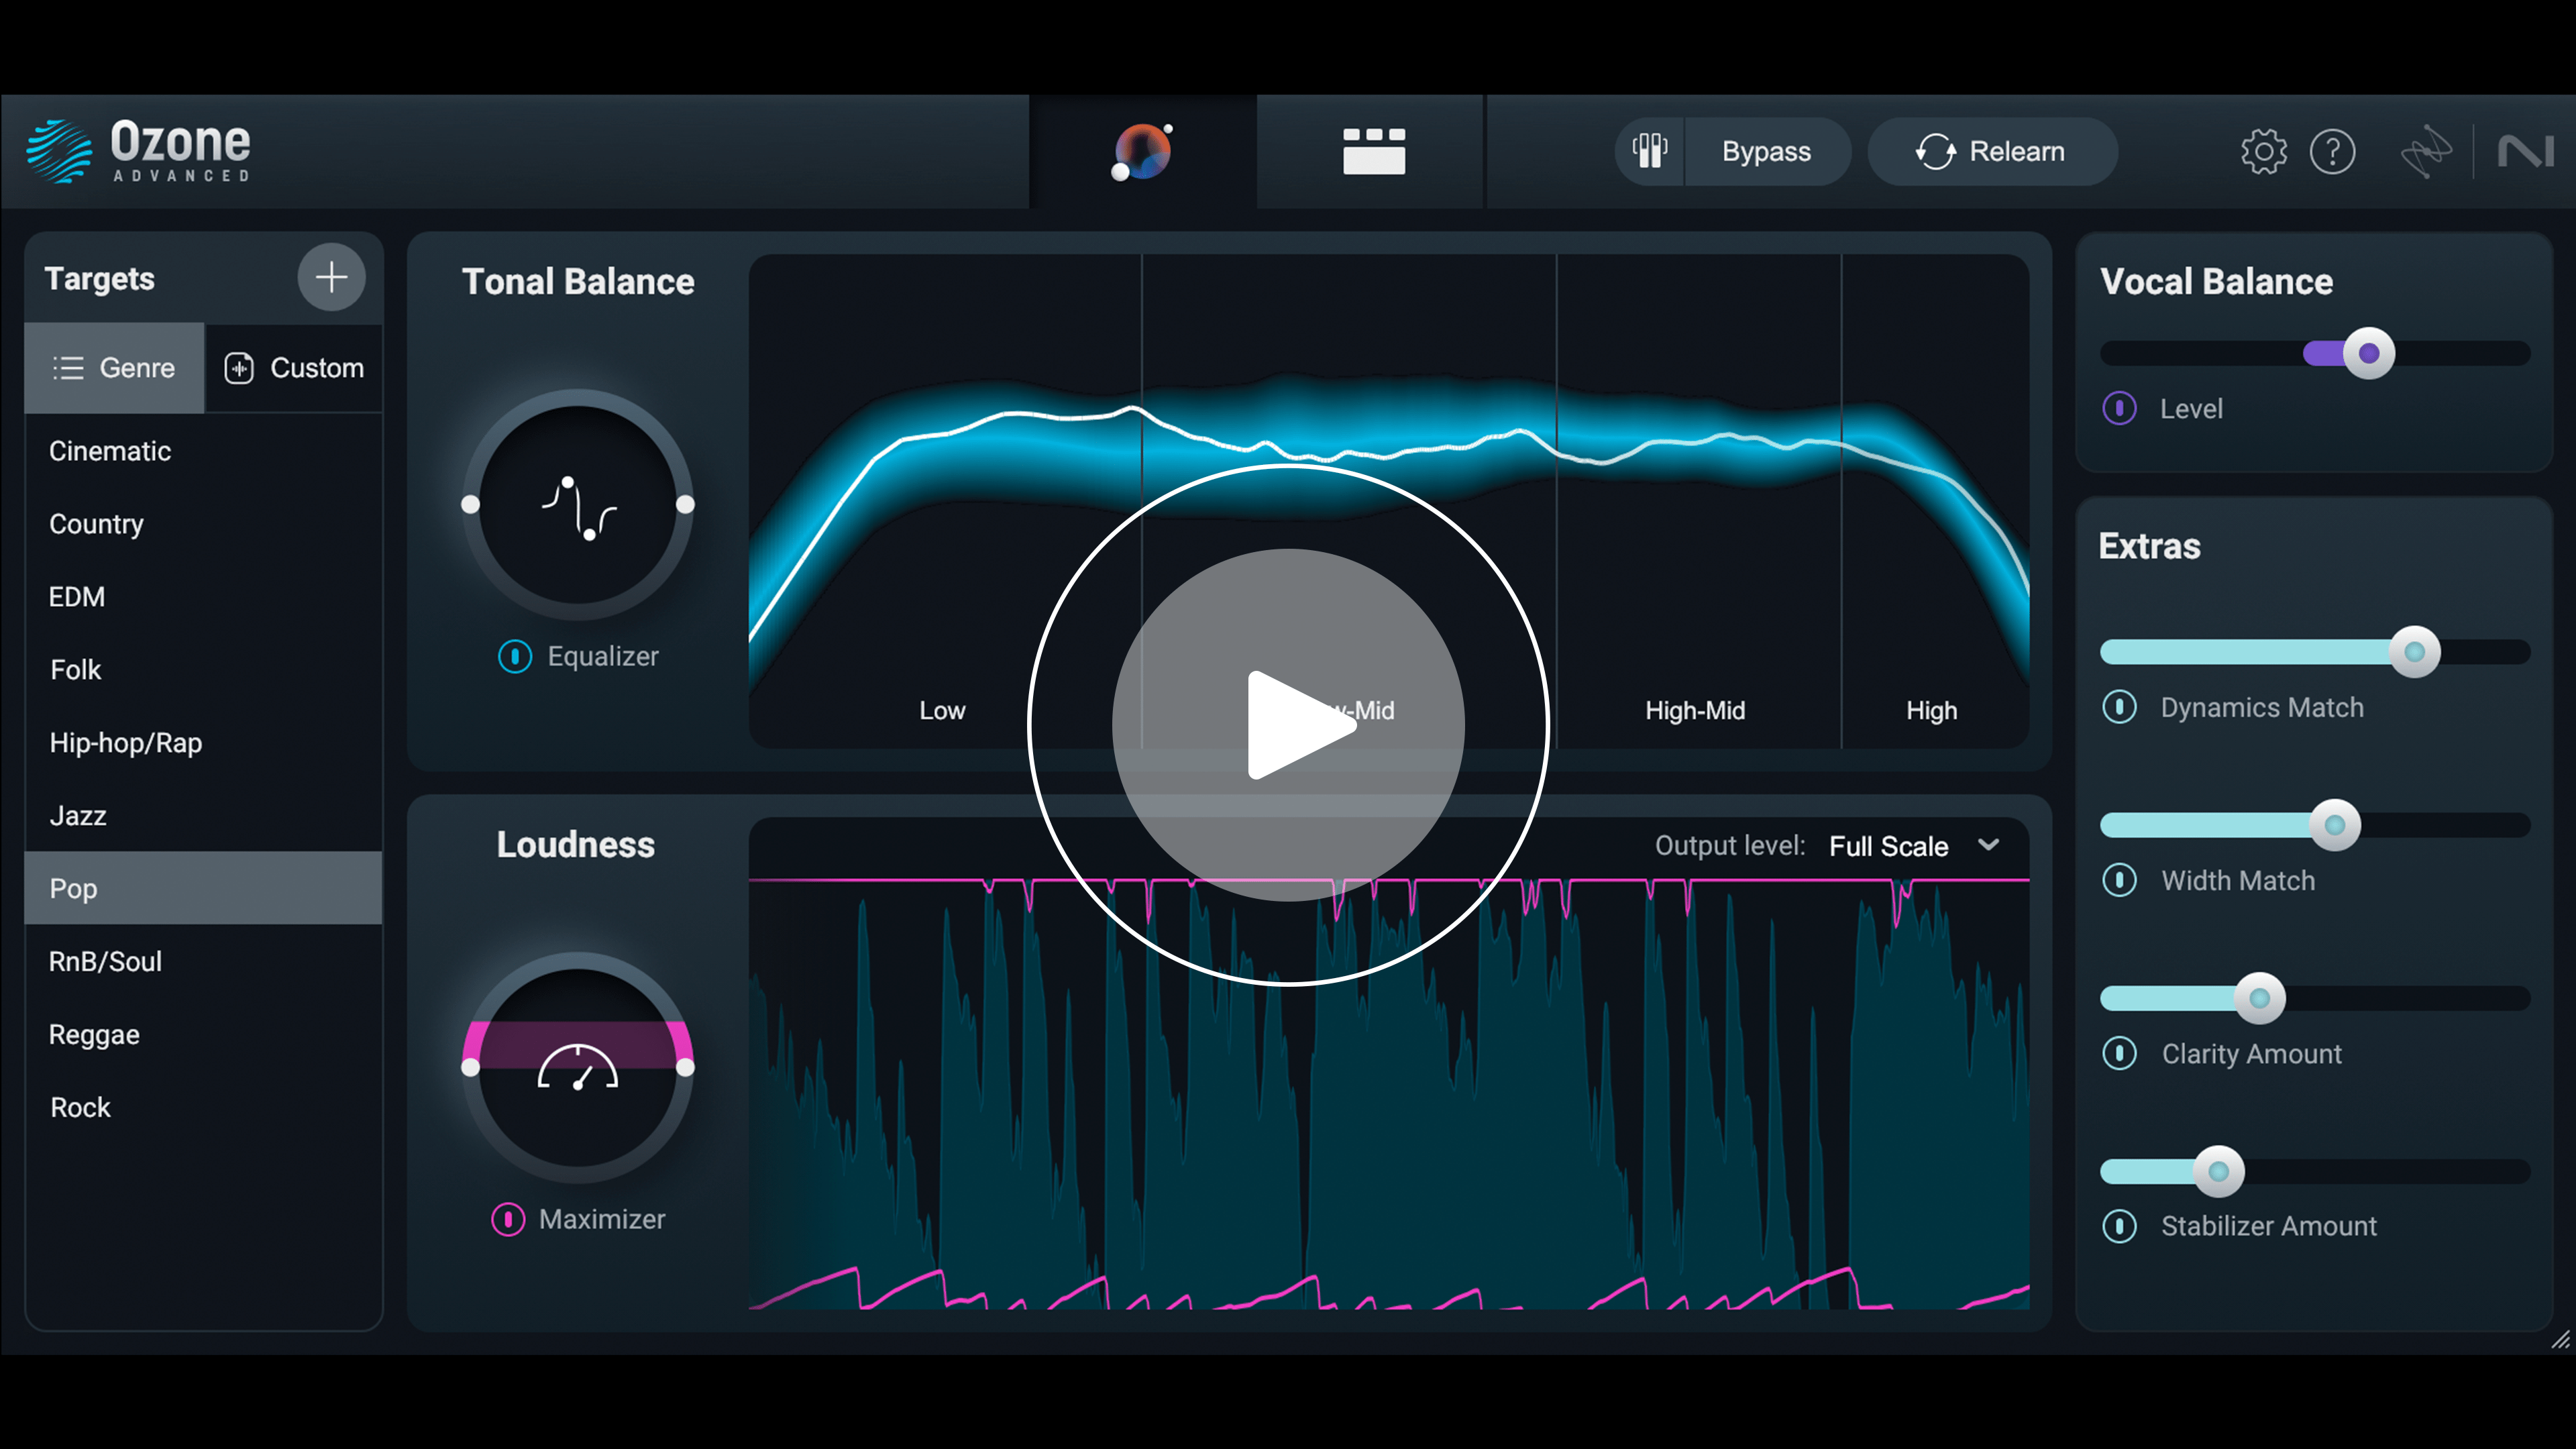Click the window resize grip corner
The image size is (2576, 1449).
[2560, 1340]
